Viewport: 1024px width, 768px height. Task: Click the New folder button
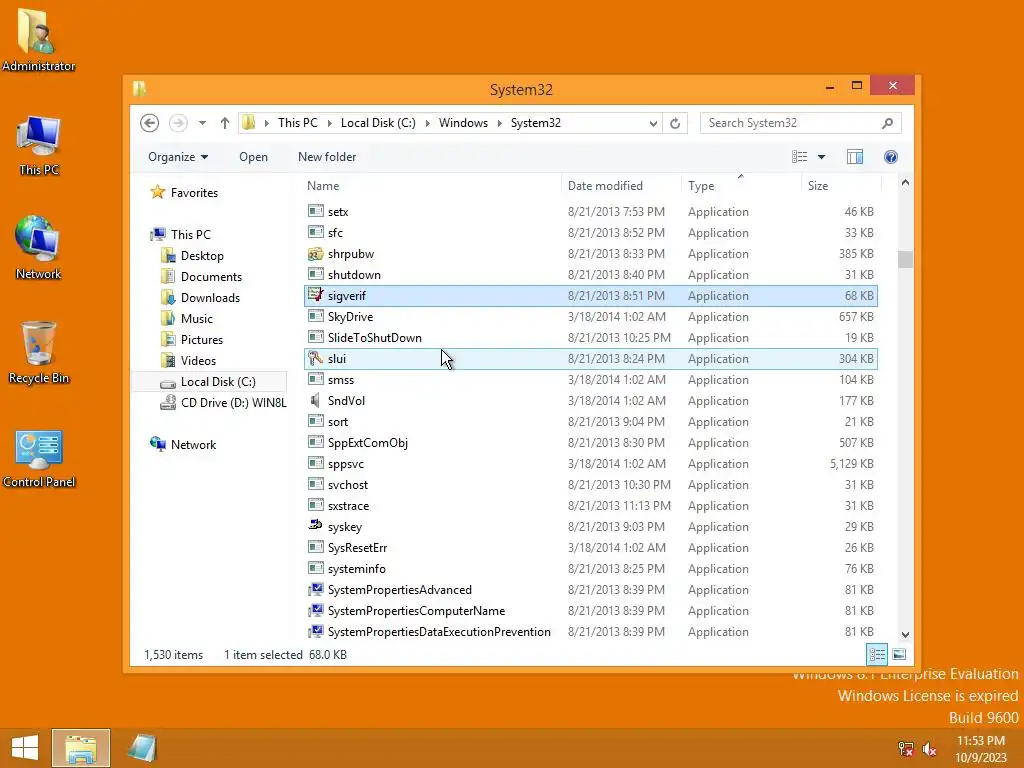point(327,157)
